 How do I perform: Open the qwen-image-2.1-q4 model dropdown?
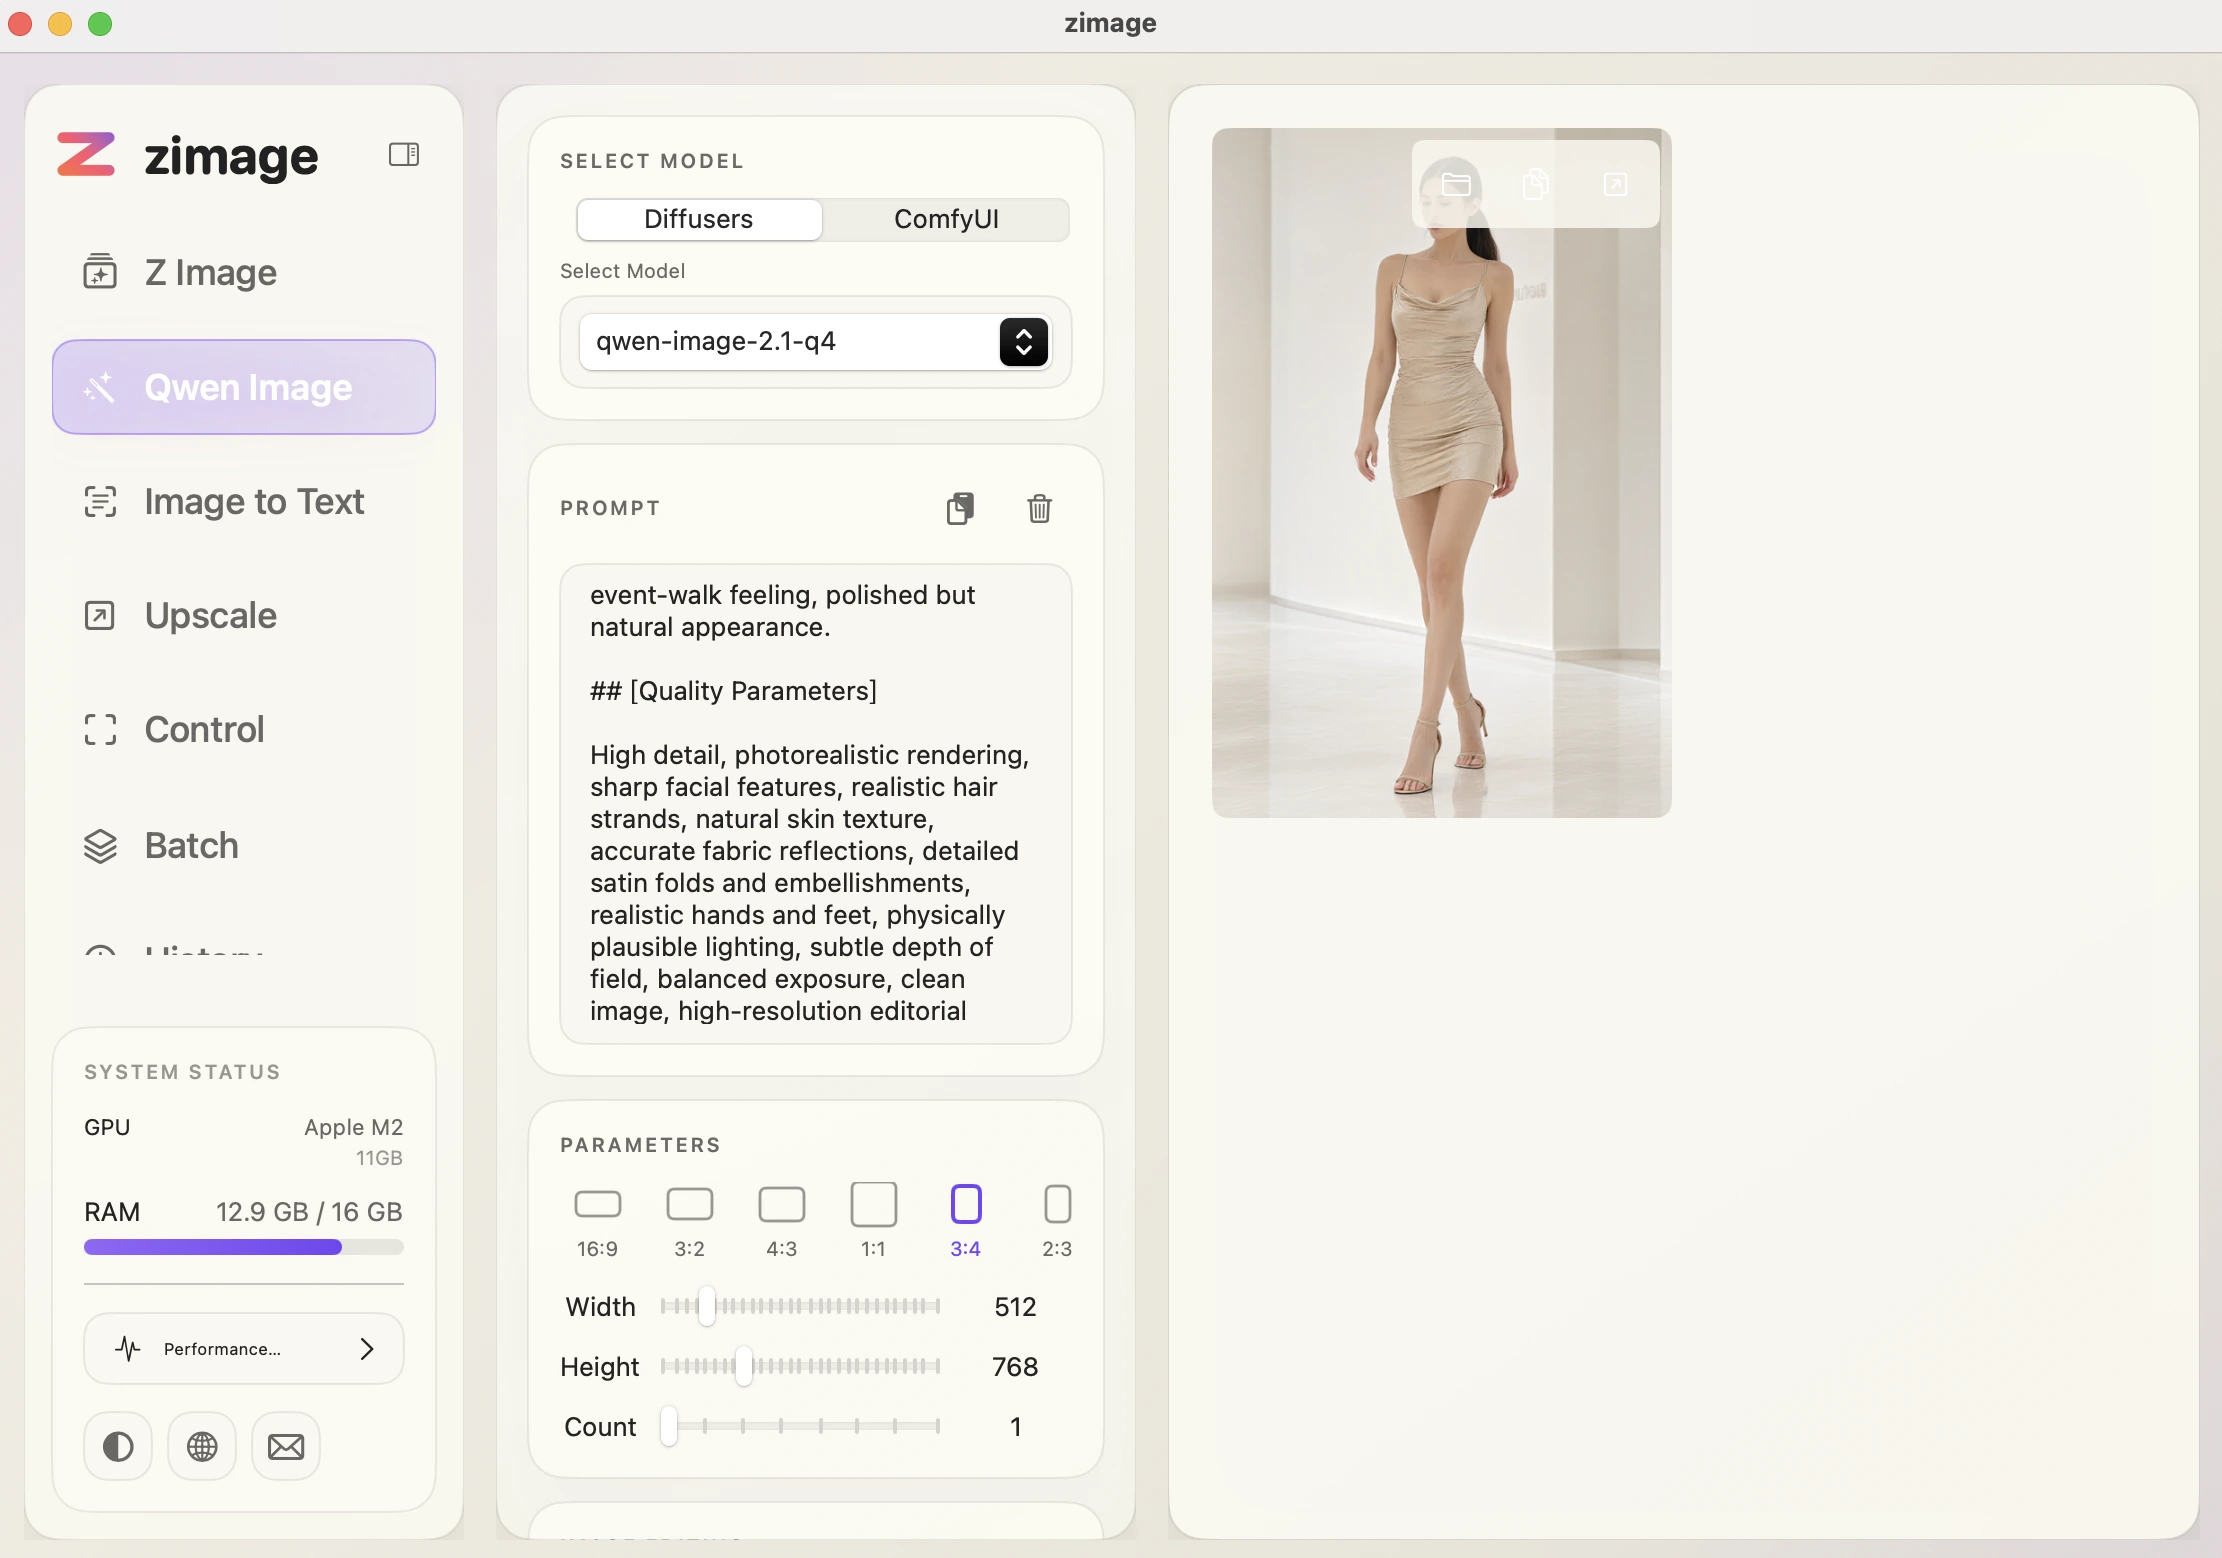(x=815, y=342)
